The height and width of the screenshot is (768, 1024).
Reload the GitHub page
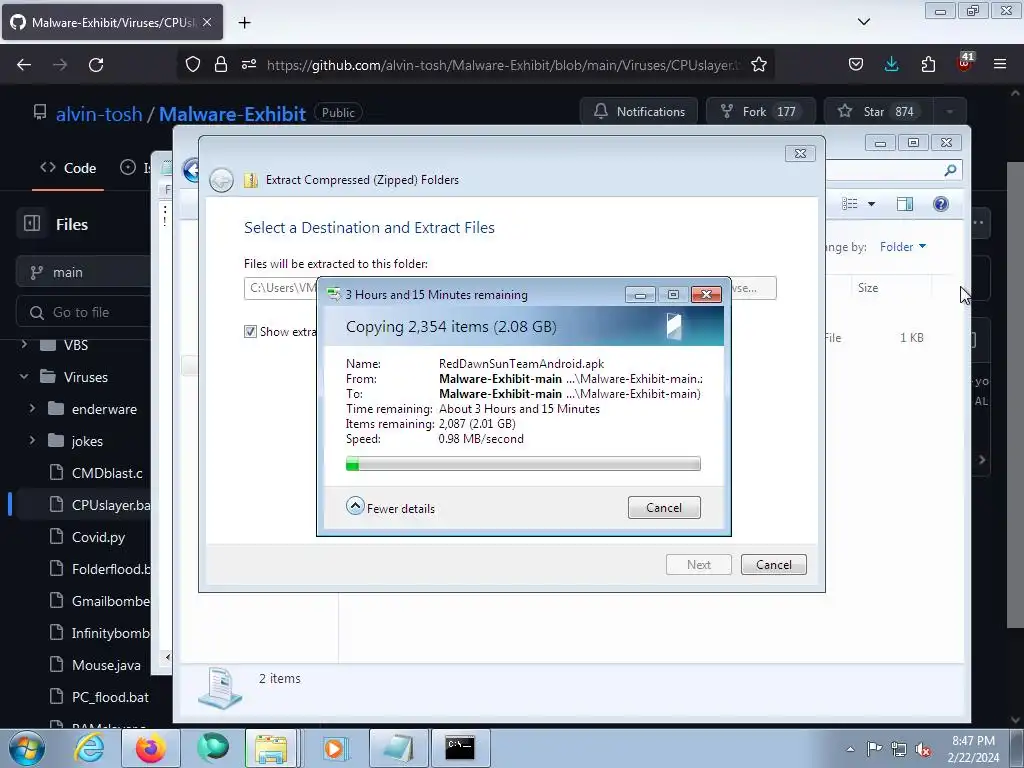96,65
